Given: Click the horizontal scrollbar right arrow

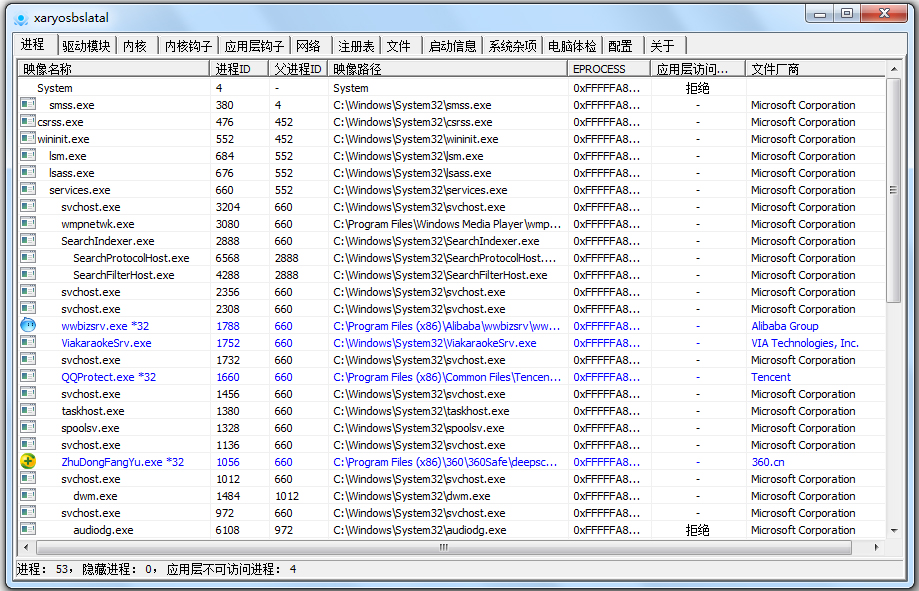Looking at the screenshot, I should pos(877,548).
